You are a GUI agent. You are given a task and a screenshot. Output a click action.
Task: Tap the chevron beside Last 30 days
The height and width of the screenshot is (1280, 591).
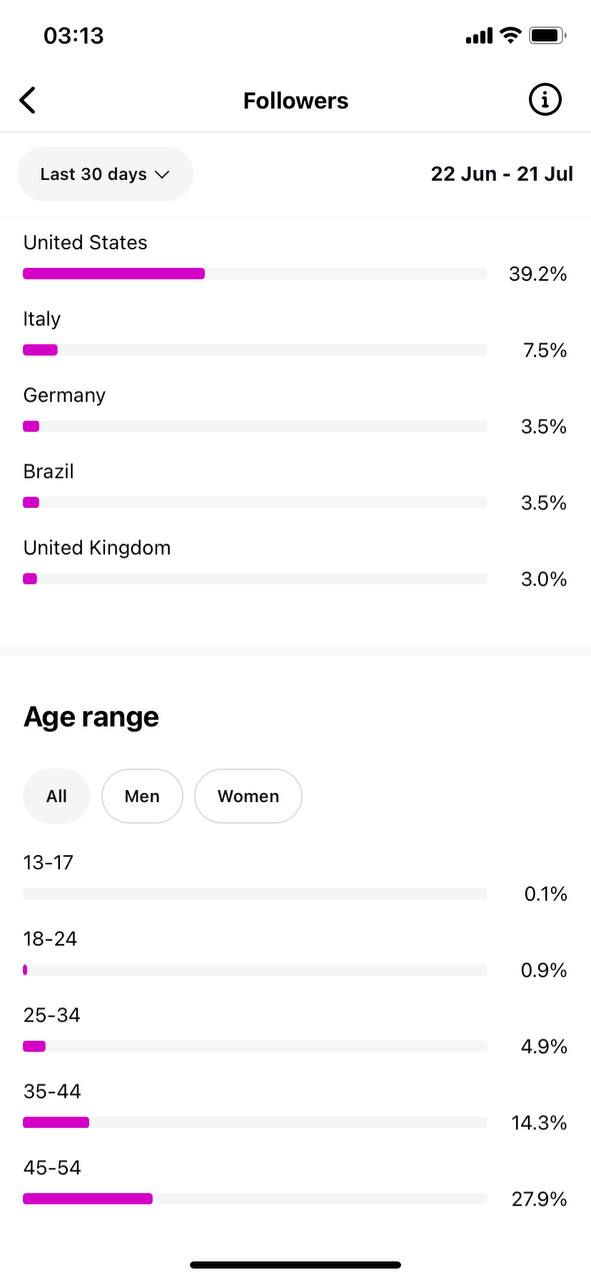[x=162, y=174]
